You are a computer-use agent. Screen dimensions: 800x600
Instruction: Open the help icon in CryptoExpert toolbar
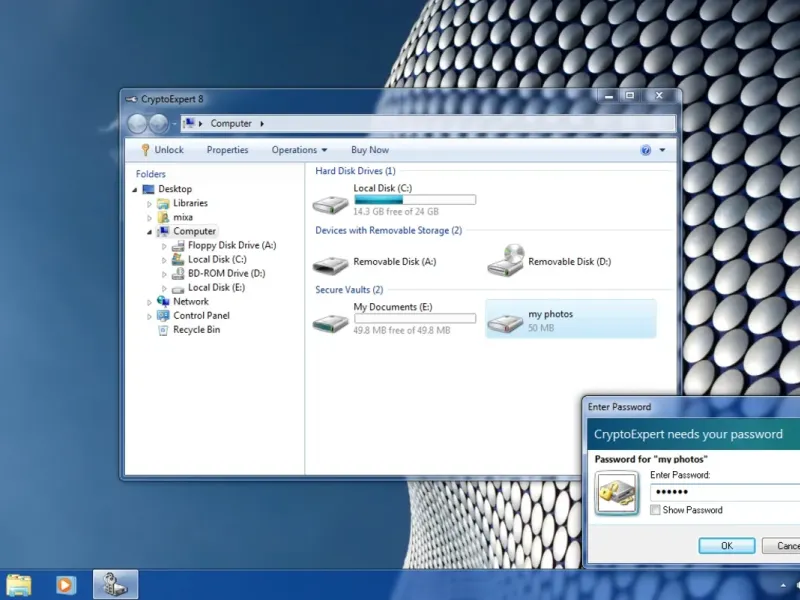tap(645, 150)
